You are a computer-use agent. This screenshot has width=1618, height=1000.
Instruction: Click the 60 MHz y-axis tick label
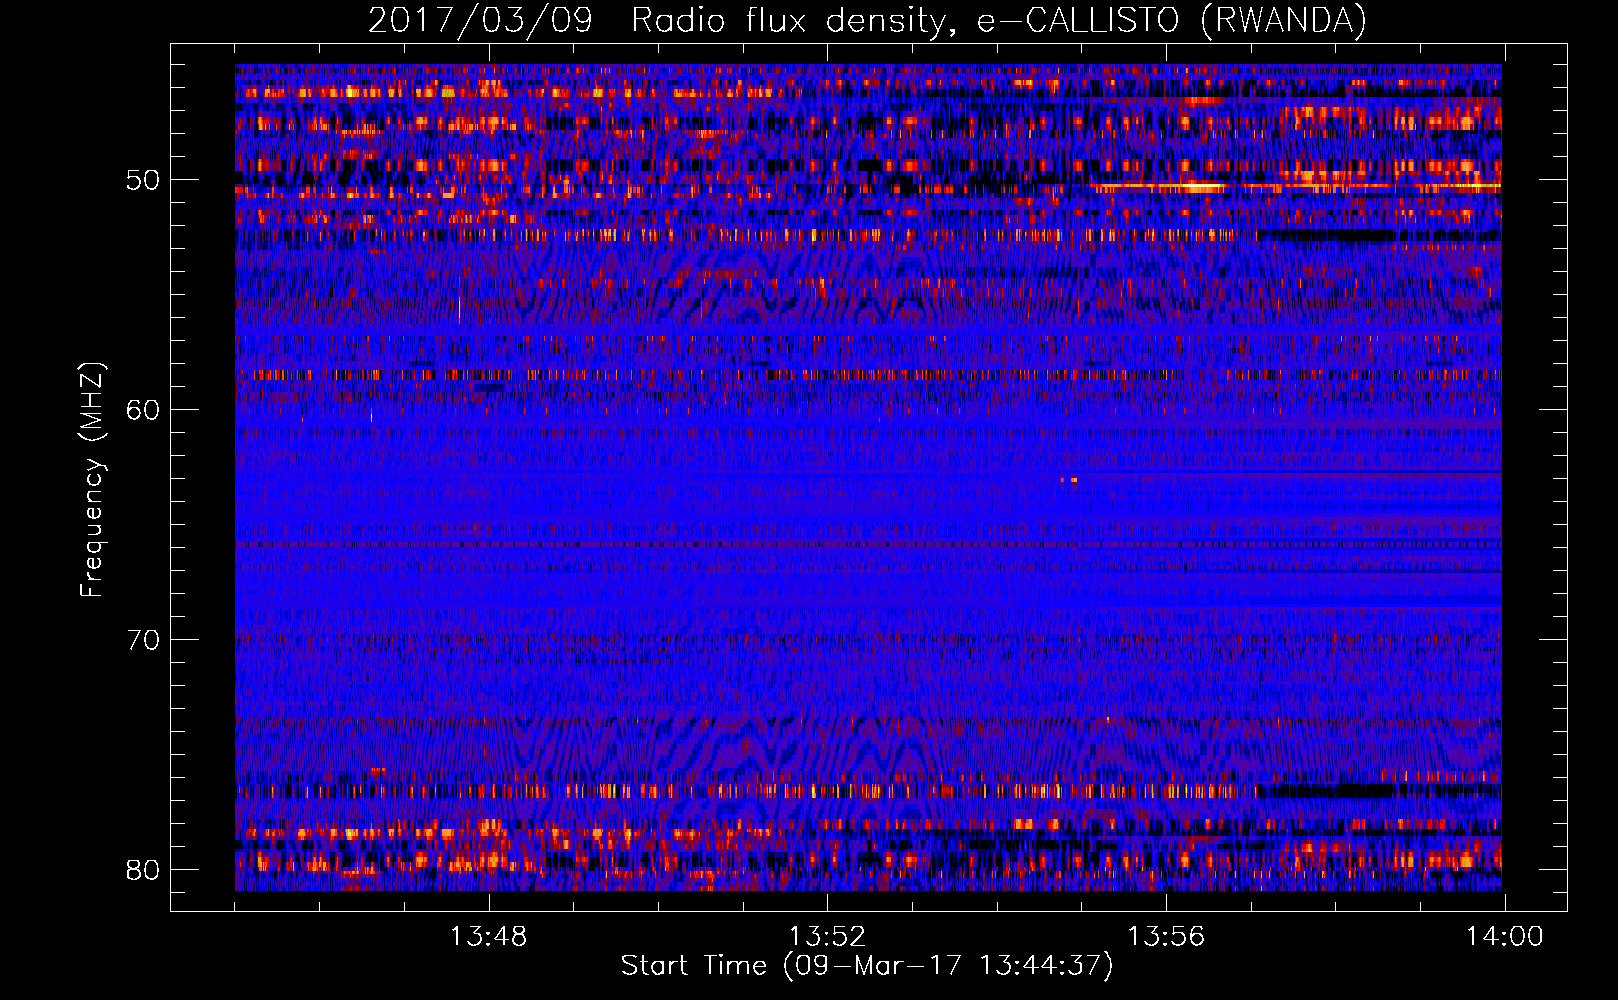(143, 410)
